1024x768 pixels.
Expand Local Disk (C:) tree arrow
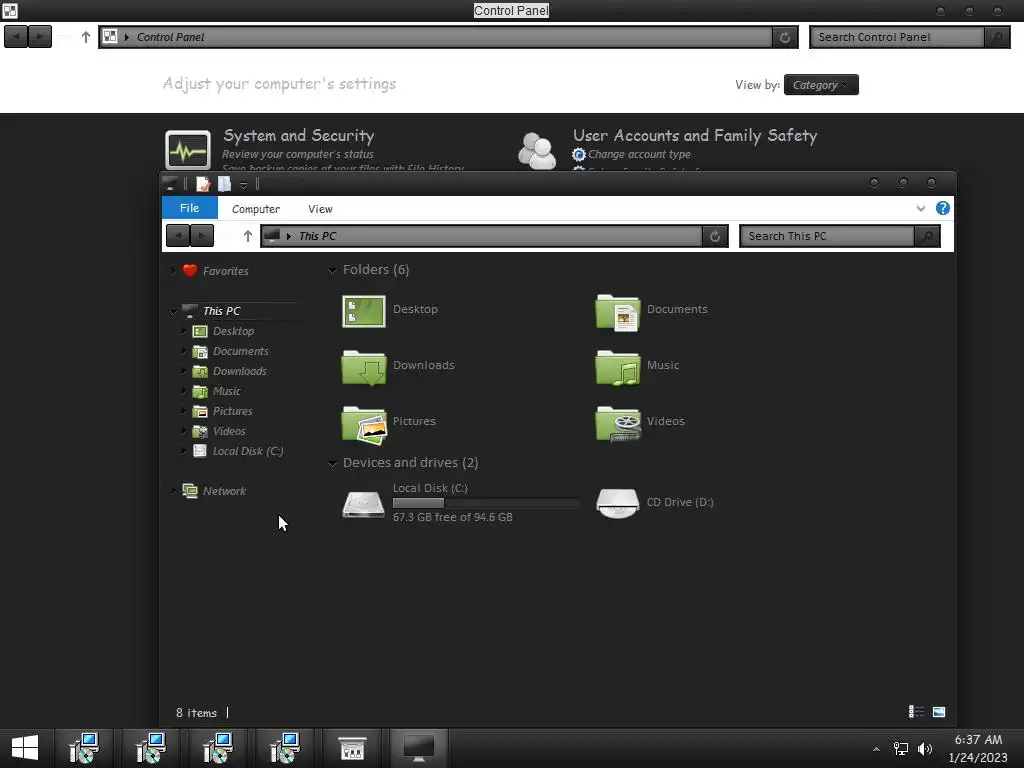pyautogui.click(x=184, y=451)
